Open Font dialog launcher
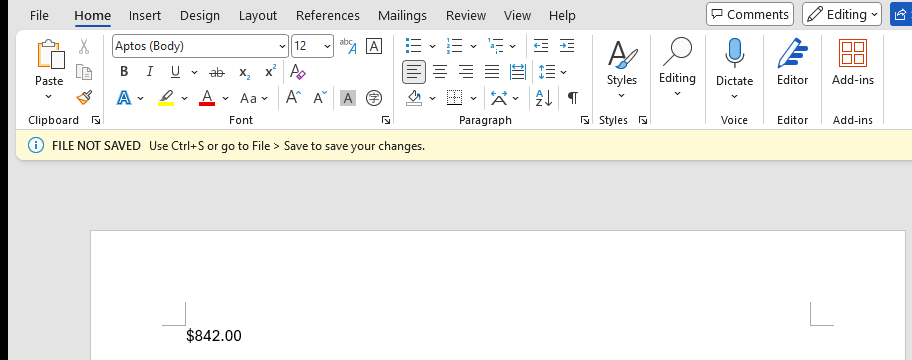The width and height of the screenshot is (912, 360). 386,120
